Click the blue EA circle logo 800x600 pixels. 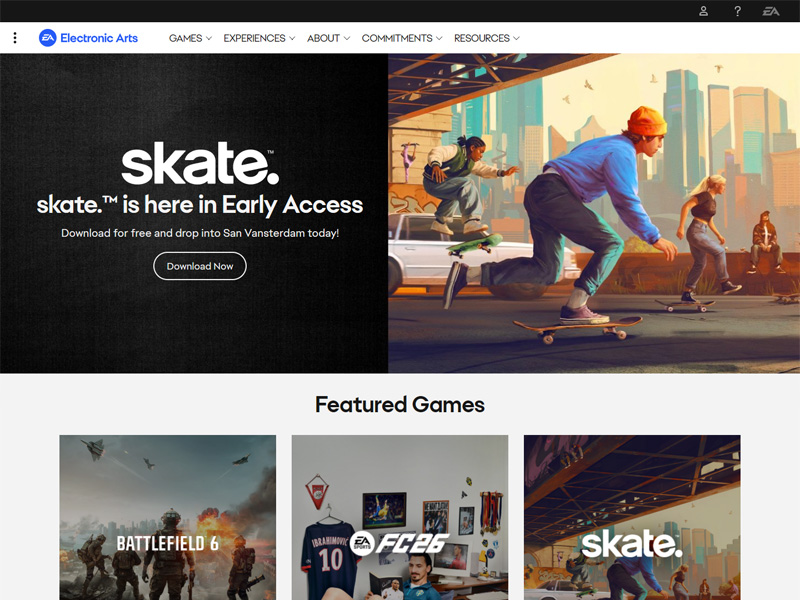point(47,38)
